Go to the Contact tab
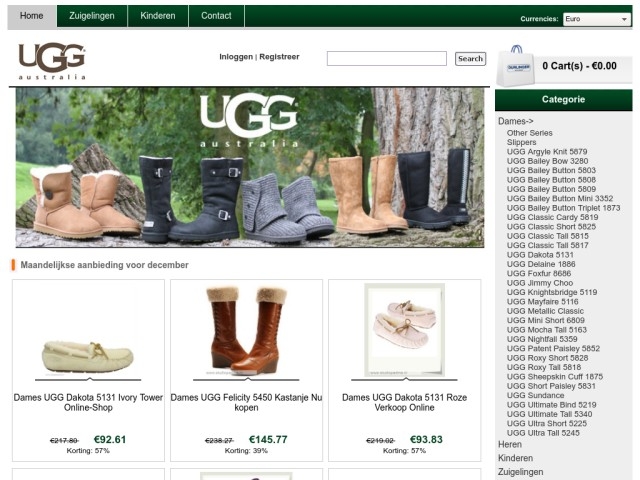This screenshot has width=640, height=480. 216,16
